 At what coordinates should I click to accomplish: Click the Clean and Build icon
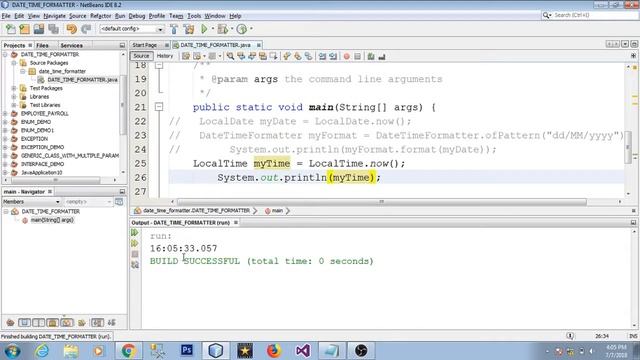pyautogui.click(x=189, y=29)
